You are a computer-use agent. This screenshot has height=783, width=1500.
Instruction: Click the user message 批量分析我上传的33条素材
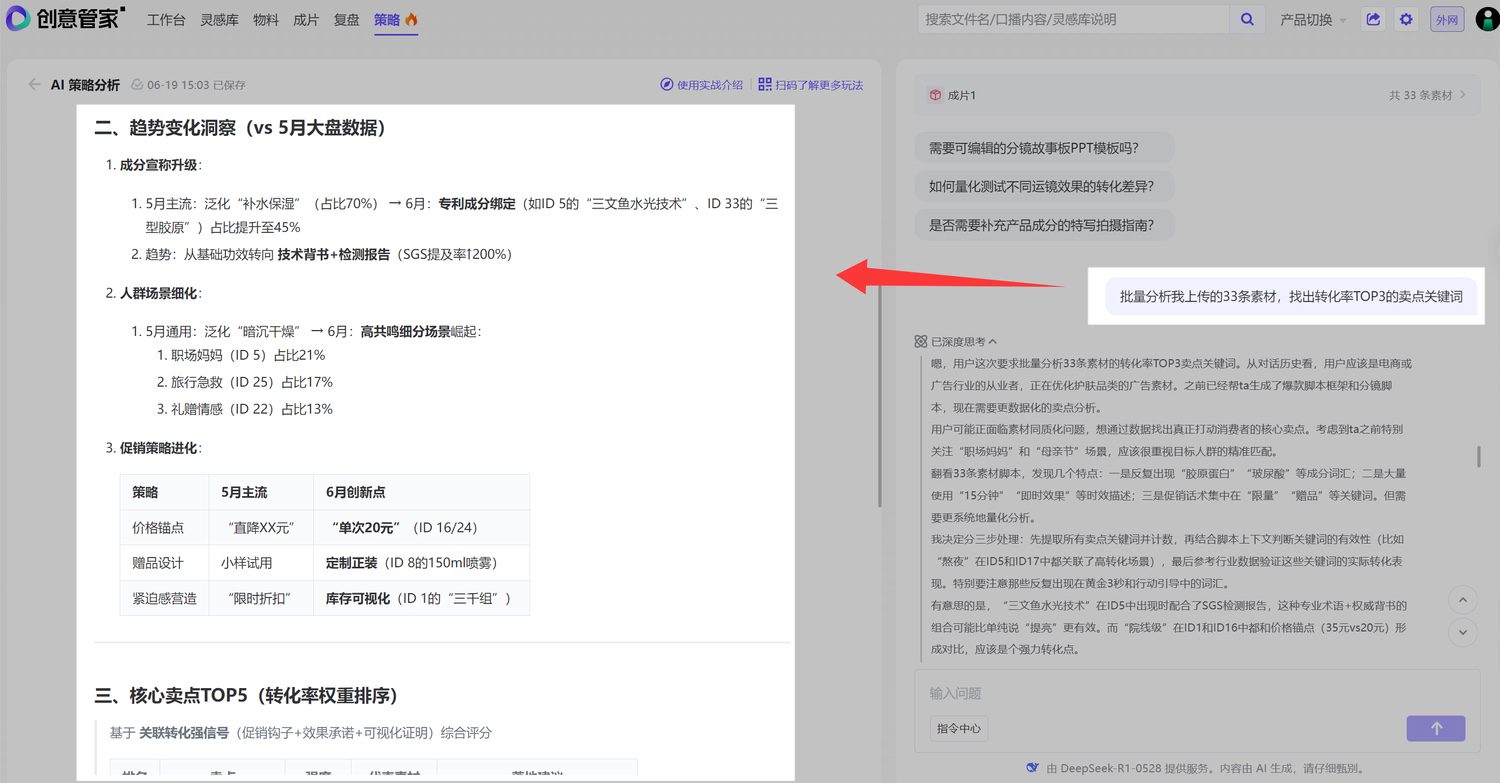click(1291, 296)
